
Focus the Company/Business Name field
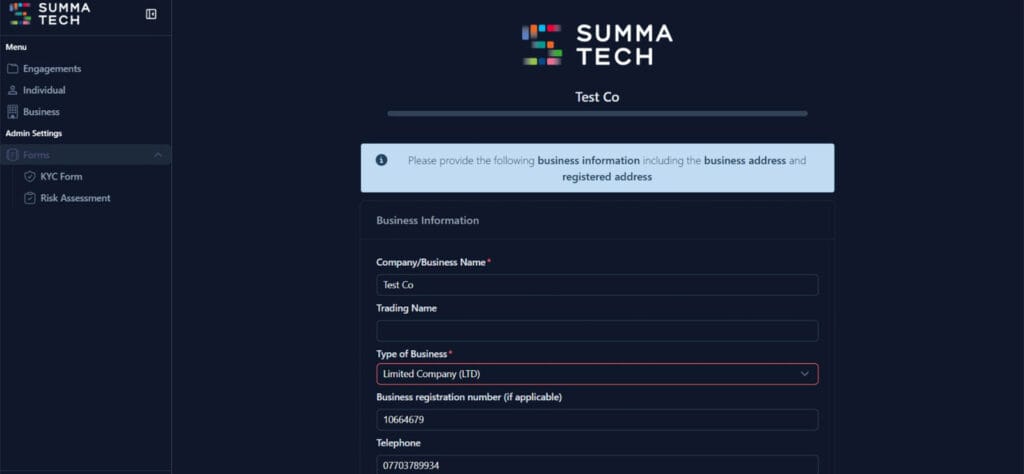click(x=597, y=285)
